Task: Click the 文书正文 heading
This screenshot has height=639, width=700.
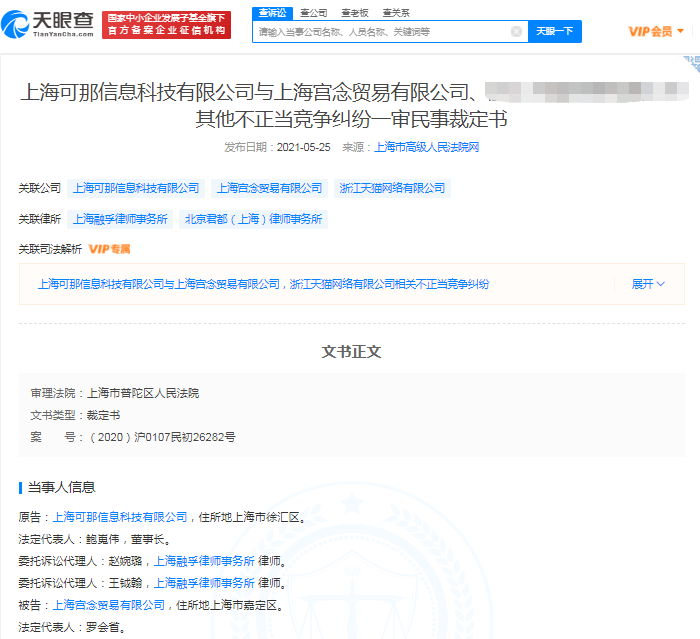Action: (x=351, y=352)
